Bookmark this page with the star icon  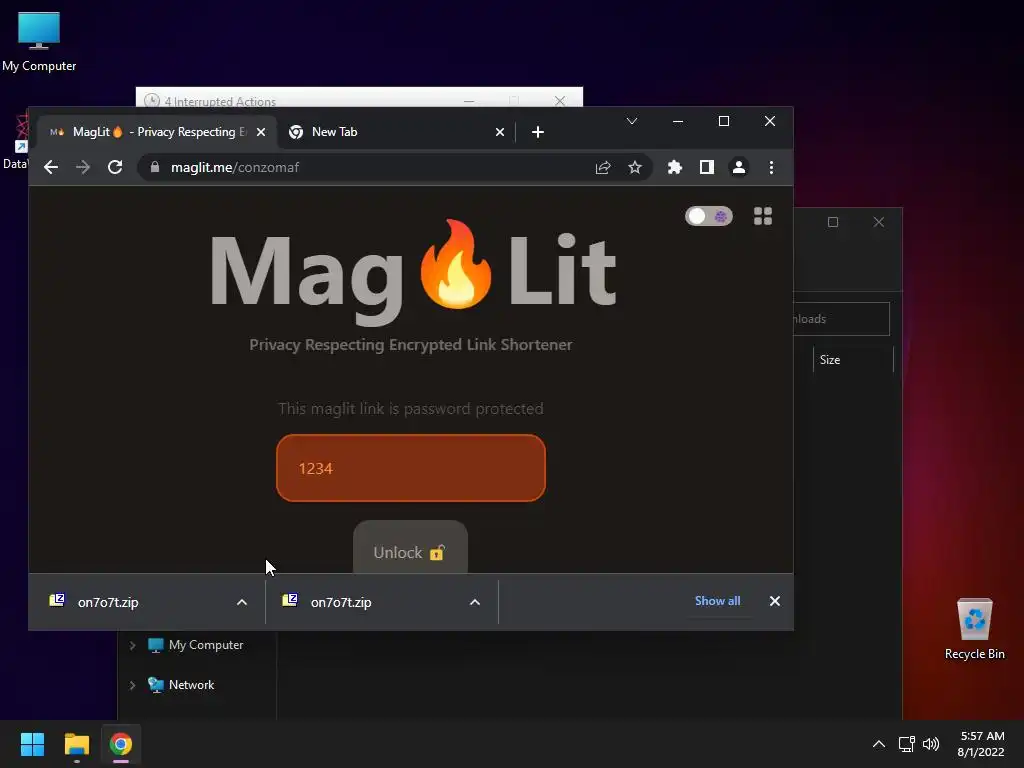click(635, 167)
